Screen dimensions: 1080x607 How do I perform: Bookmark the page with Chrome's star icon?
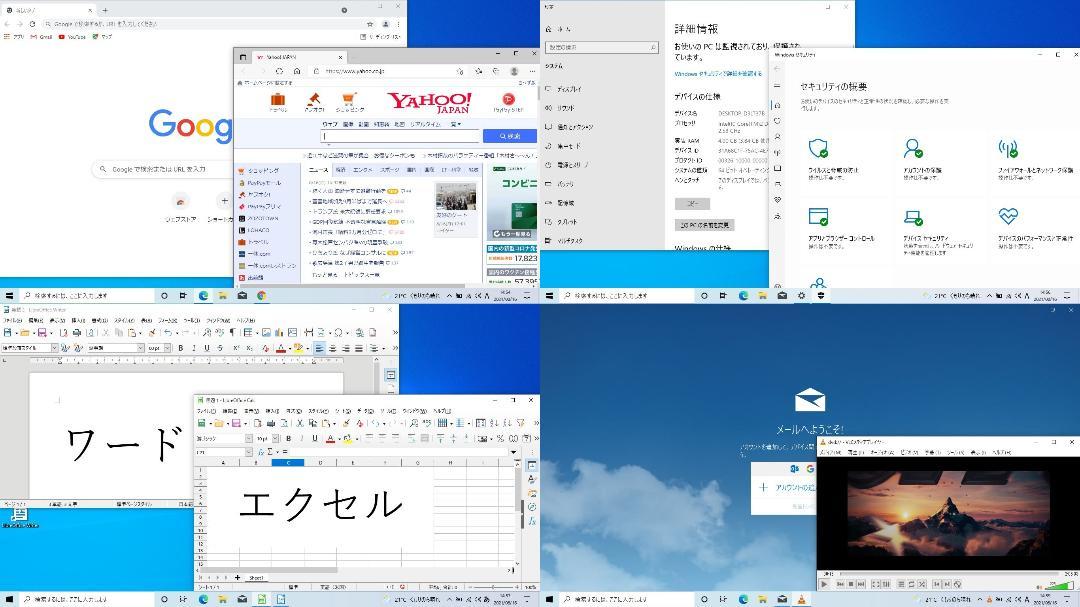click(370, 23)
